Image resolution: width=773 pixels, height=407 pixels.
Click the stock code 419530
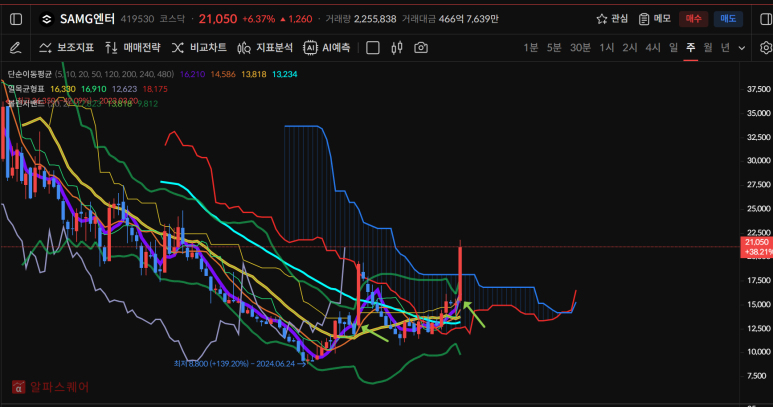[x=138, y=19]
